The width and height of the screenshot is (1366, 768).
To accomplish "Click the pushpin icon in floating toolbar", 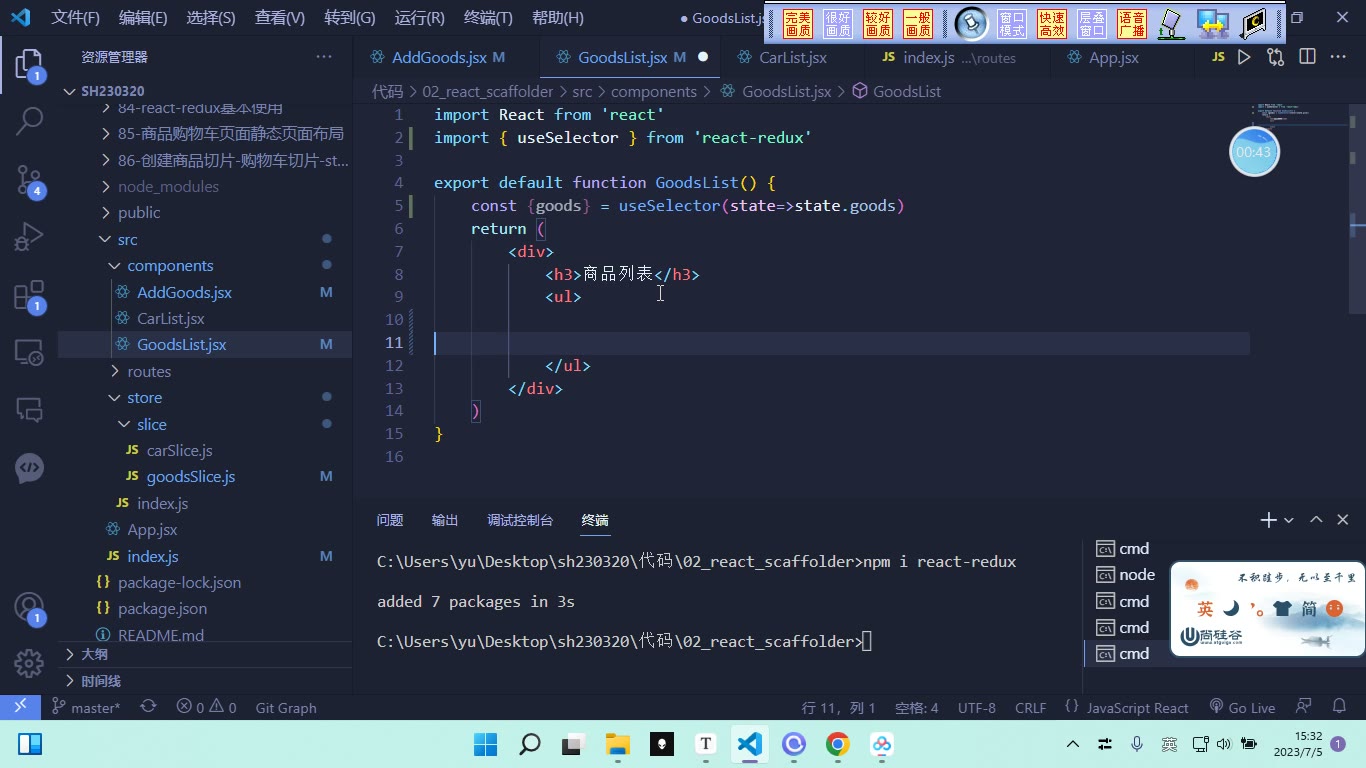I will click(x=969, y=24).
